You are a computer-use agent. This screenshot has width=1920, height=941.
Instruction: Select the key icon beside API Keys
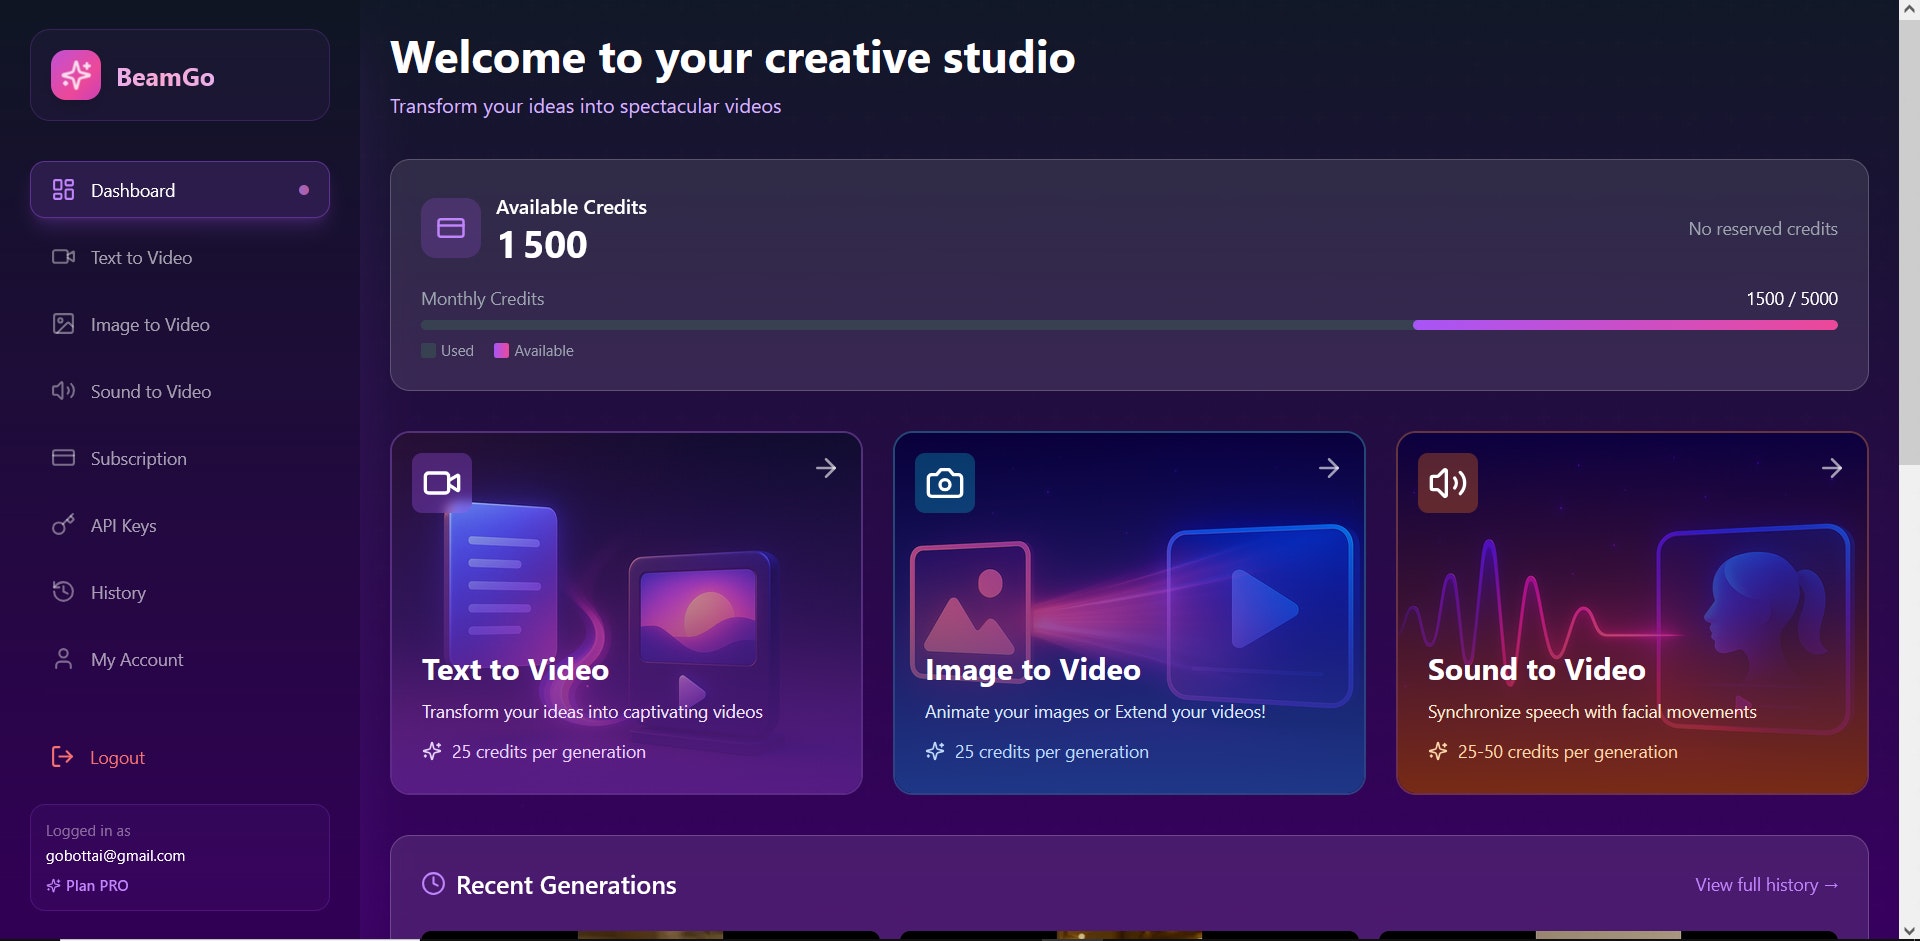coord(63,525)
